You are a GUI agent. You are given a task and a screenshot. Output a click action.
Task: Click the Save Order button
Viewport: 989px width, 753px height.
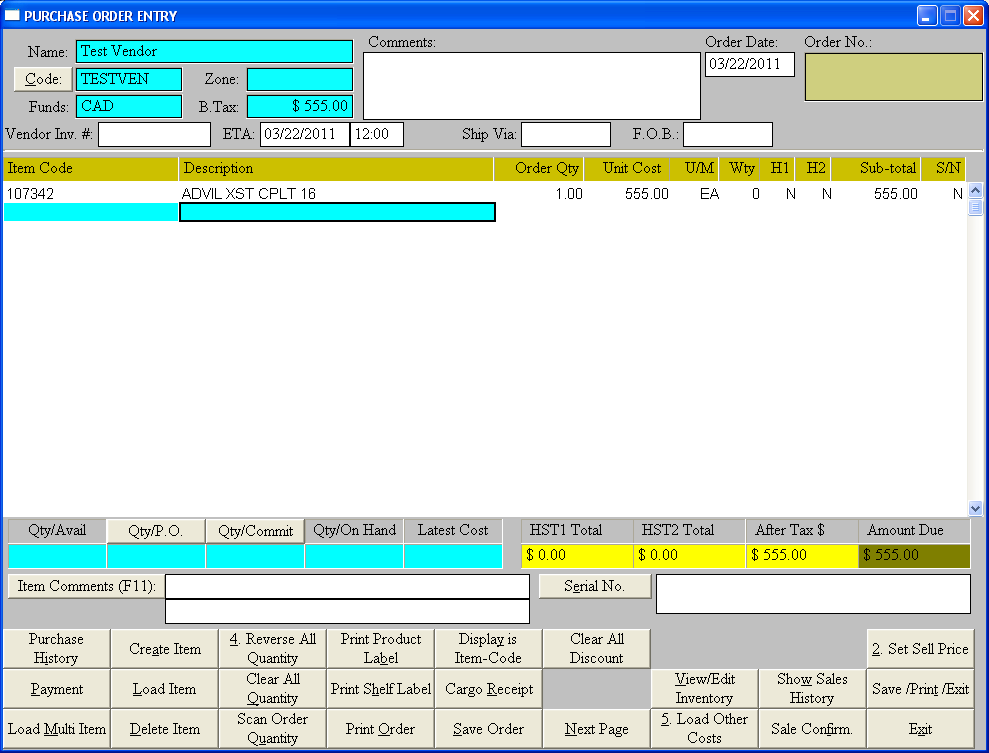(488, 729)
